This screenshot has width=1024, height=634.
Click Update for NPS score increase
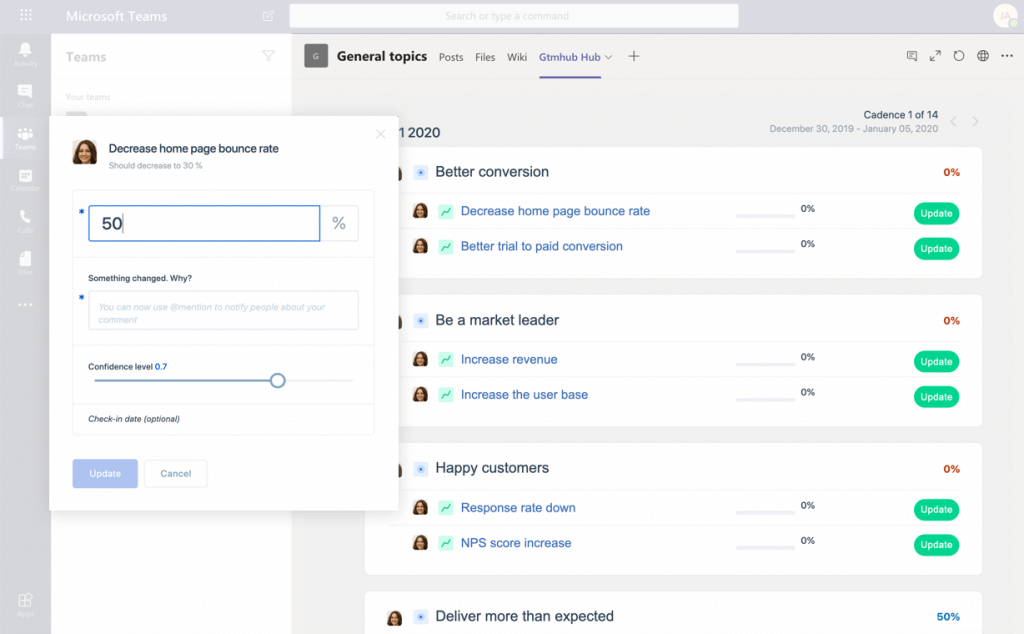[x=936, y=545]
